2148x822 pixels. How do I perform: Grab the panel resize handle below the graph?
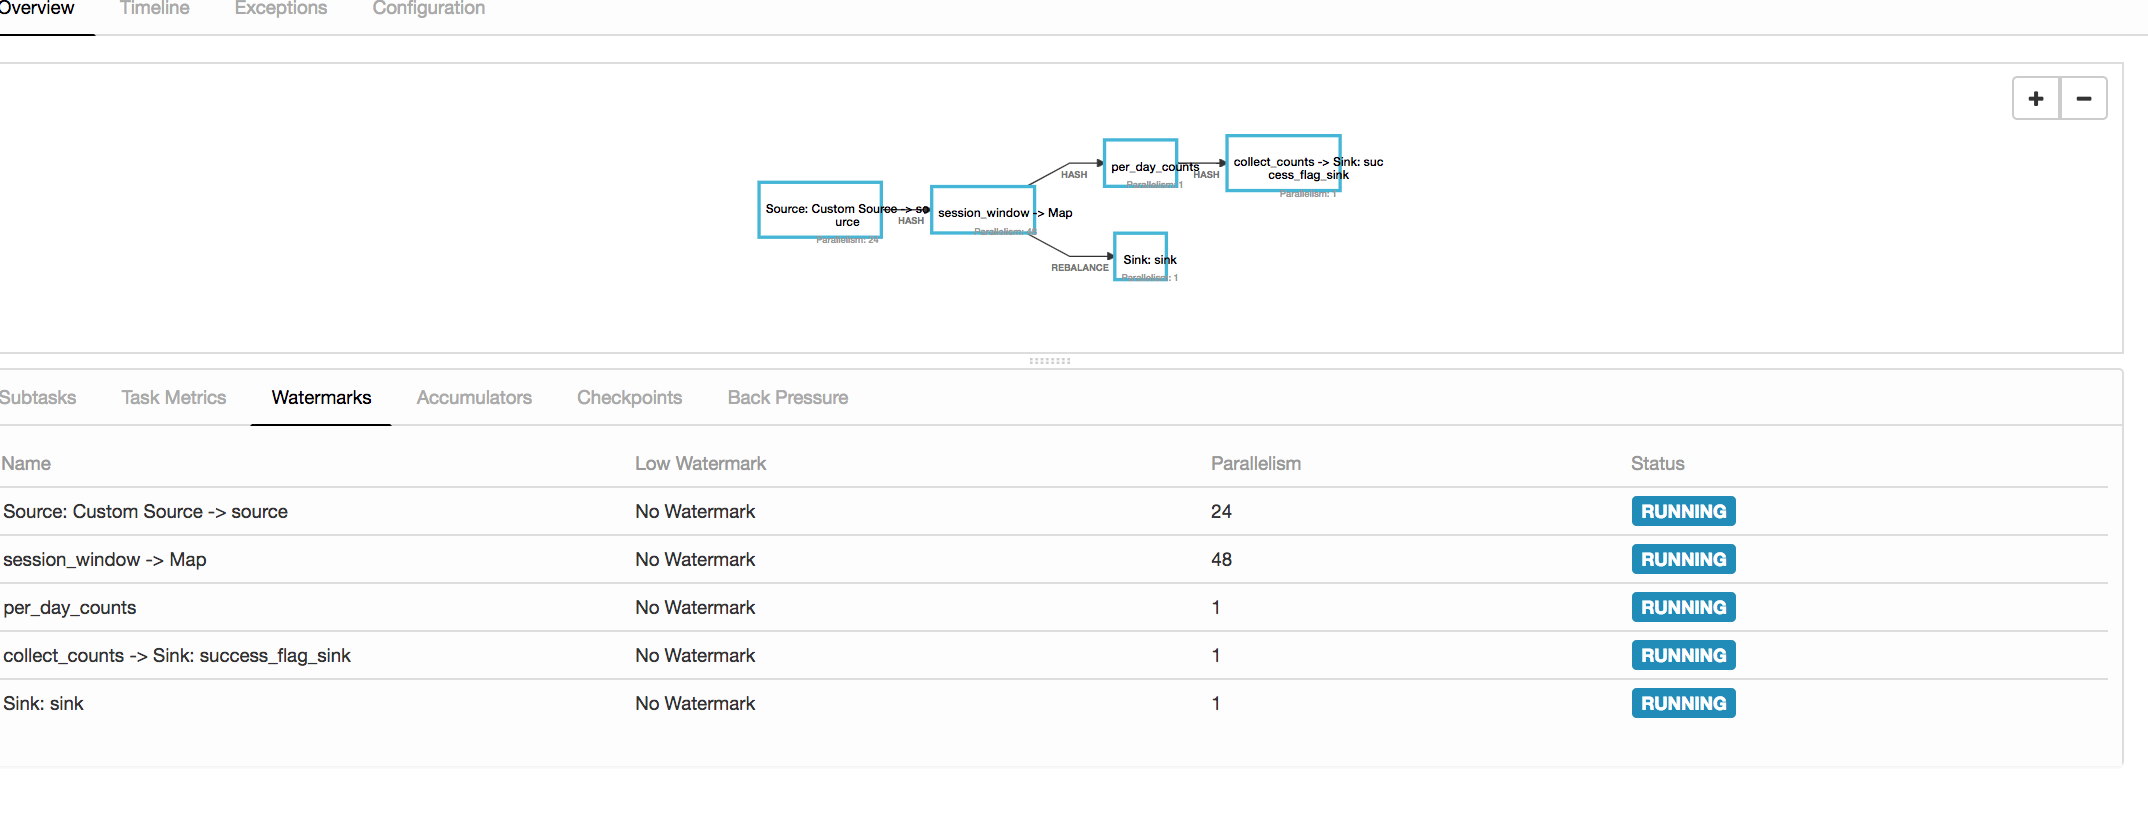click(1049, 361)
